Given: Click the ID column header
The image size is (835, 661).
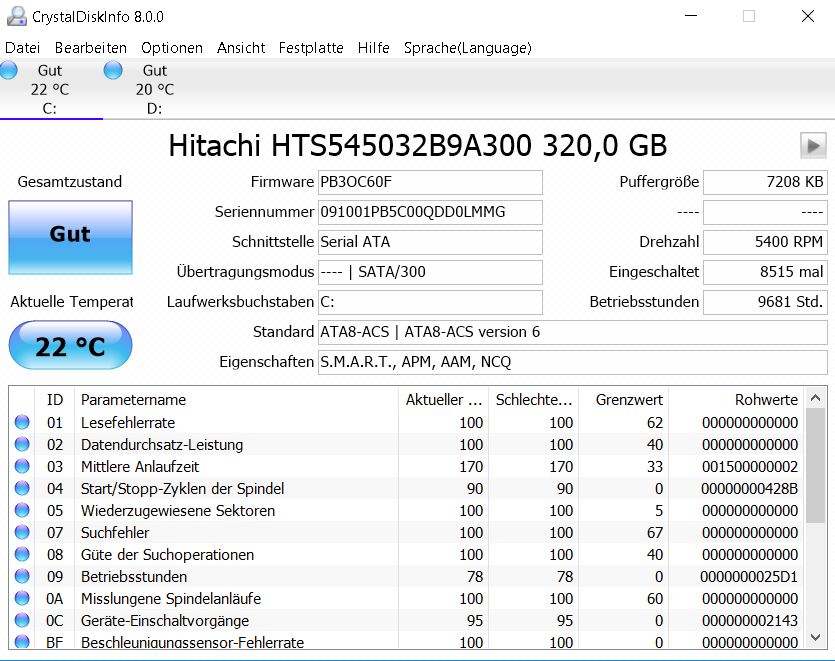Looking at the screenshot, I should (54, 399).
